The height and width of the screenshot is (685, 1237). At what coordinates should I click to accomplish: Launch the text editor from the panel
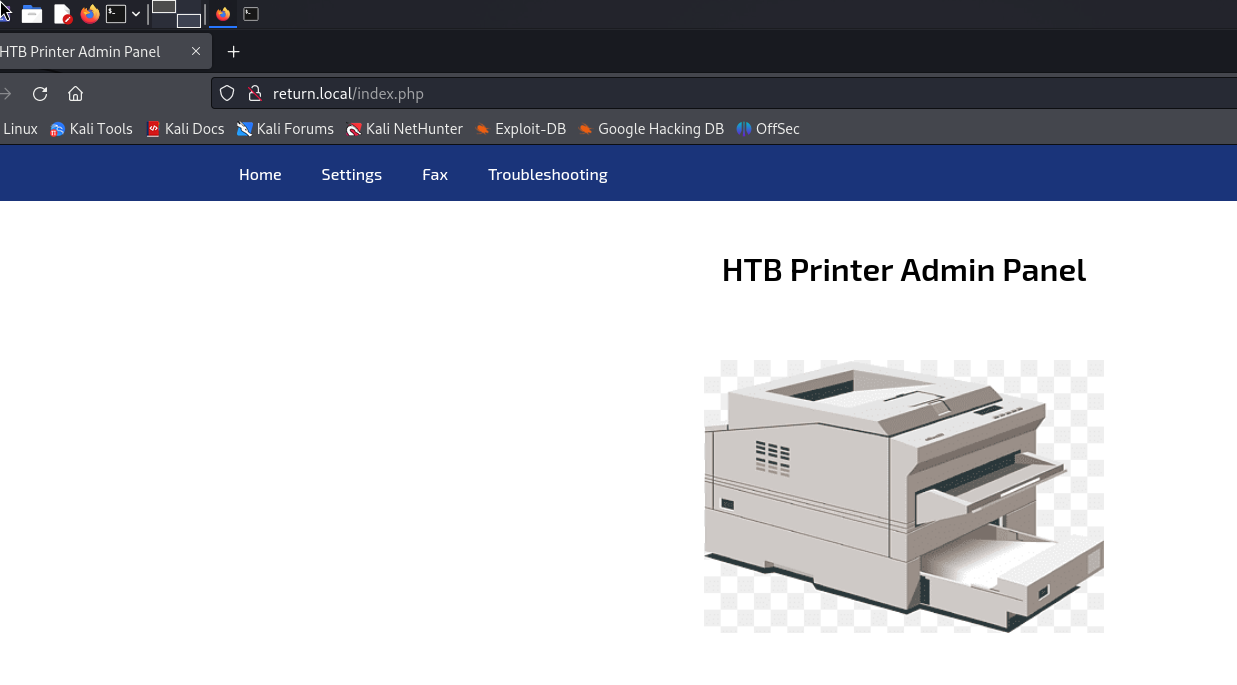point(62,14)
